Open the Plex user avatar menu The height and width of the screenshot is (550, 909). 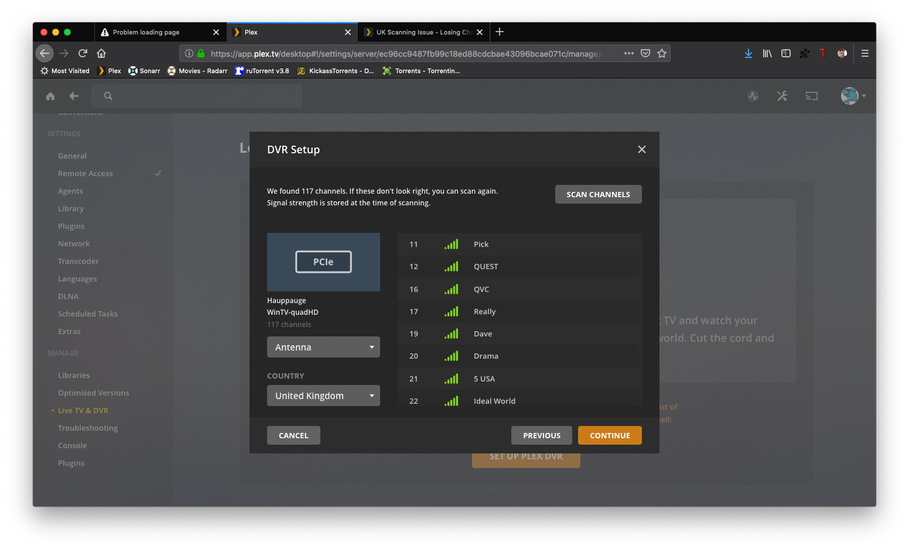[x=853, y=96]
